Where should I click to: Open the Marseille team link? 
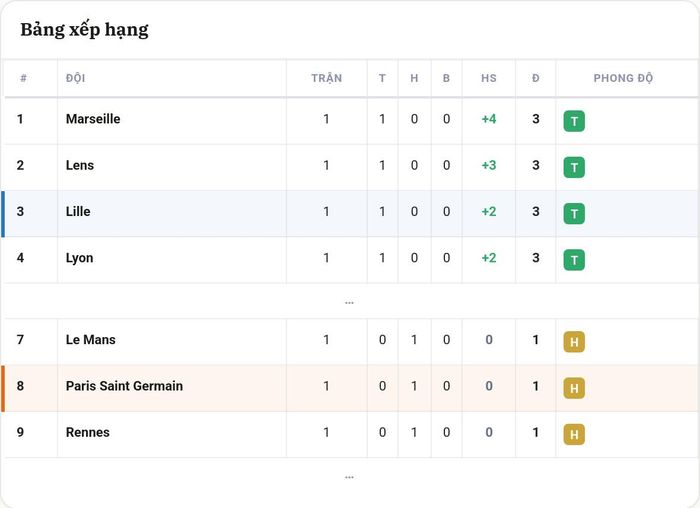[x=93, y=119]
